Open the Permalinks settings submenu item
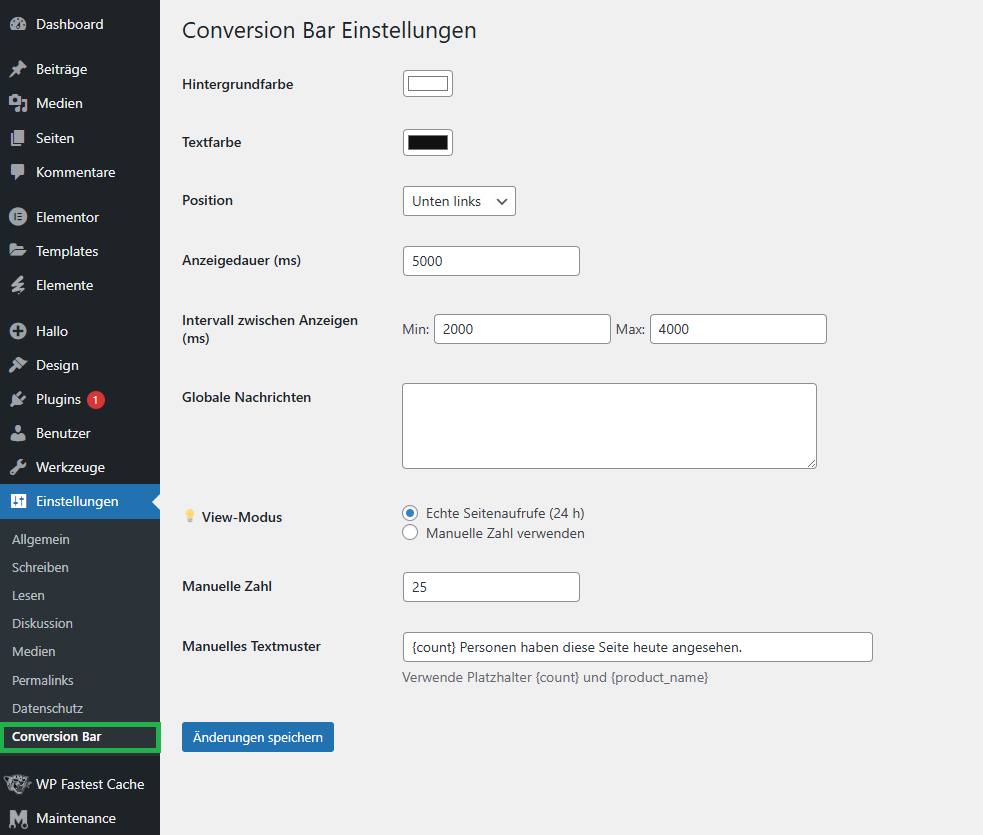Screen dimensions: 983x835 pyautogui.click(x=43, y=680)
